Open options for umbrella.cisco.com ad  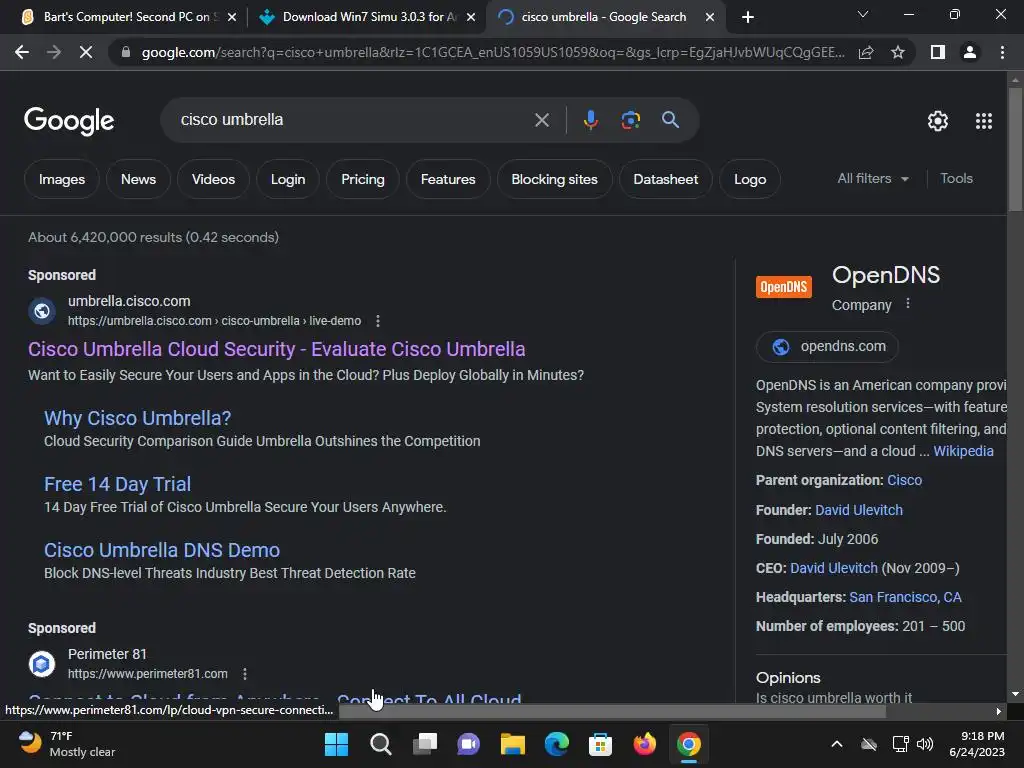point(377,321)
